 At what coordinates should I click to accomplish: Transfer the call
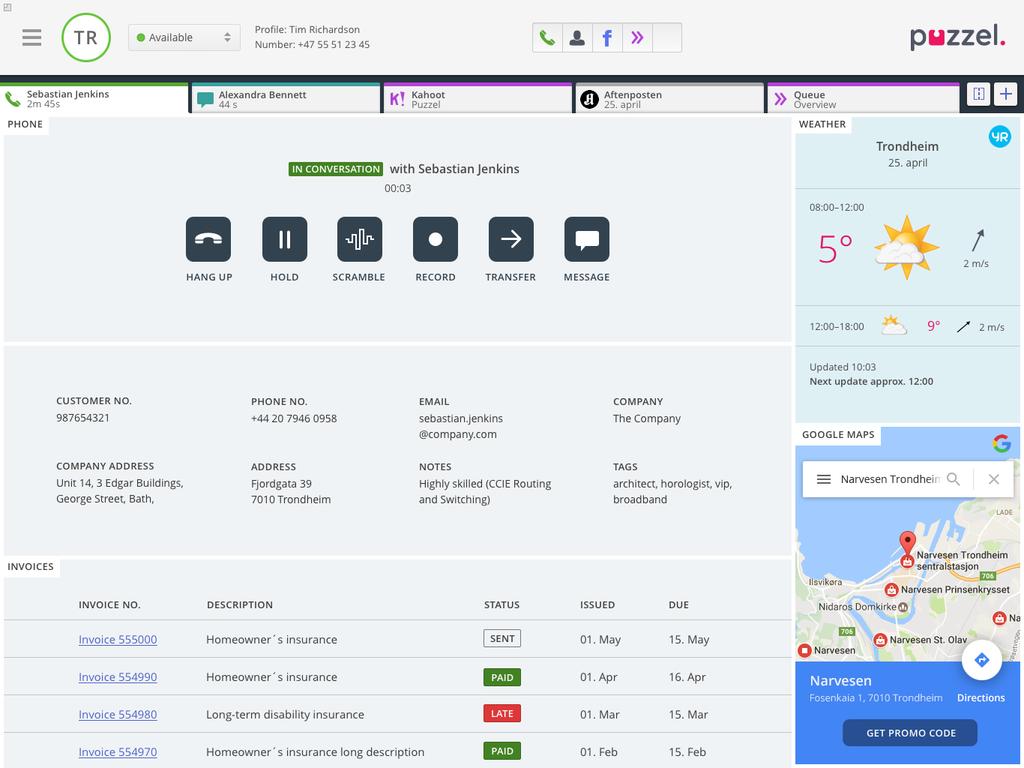[511, 239]
